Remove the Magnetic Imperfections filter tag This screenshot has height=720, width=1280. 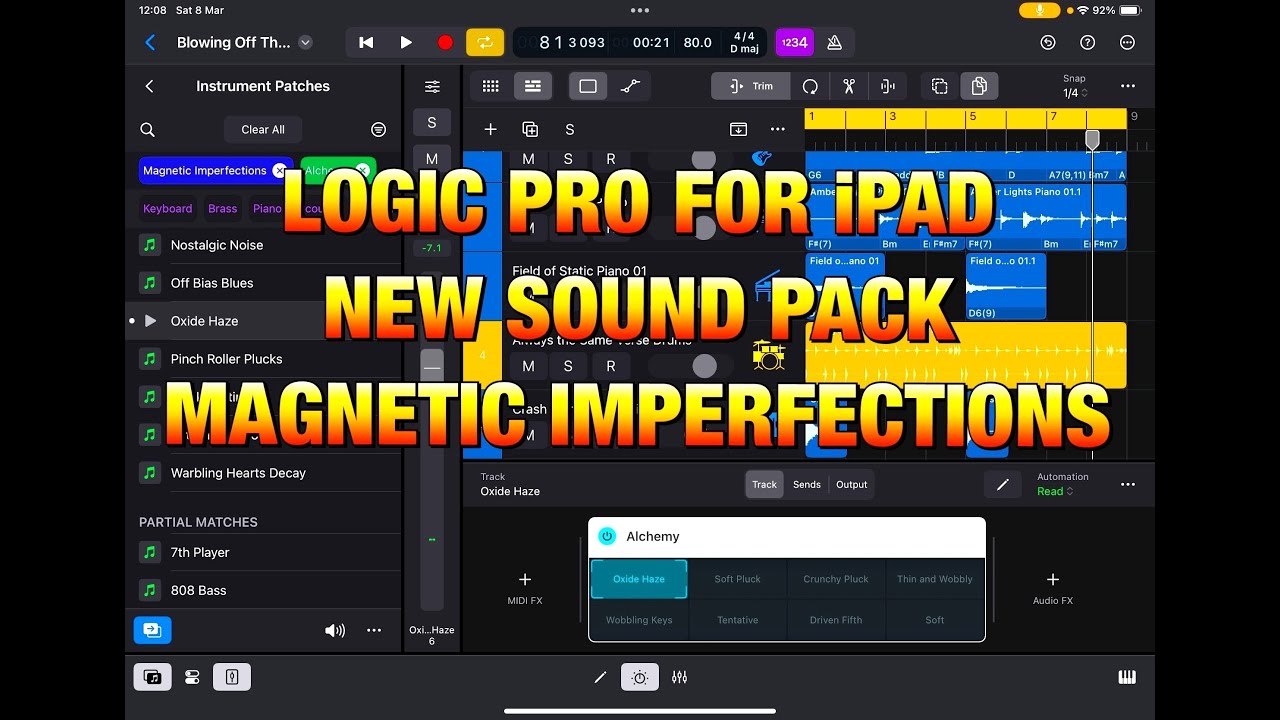coord(279,171)
